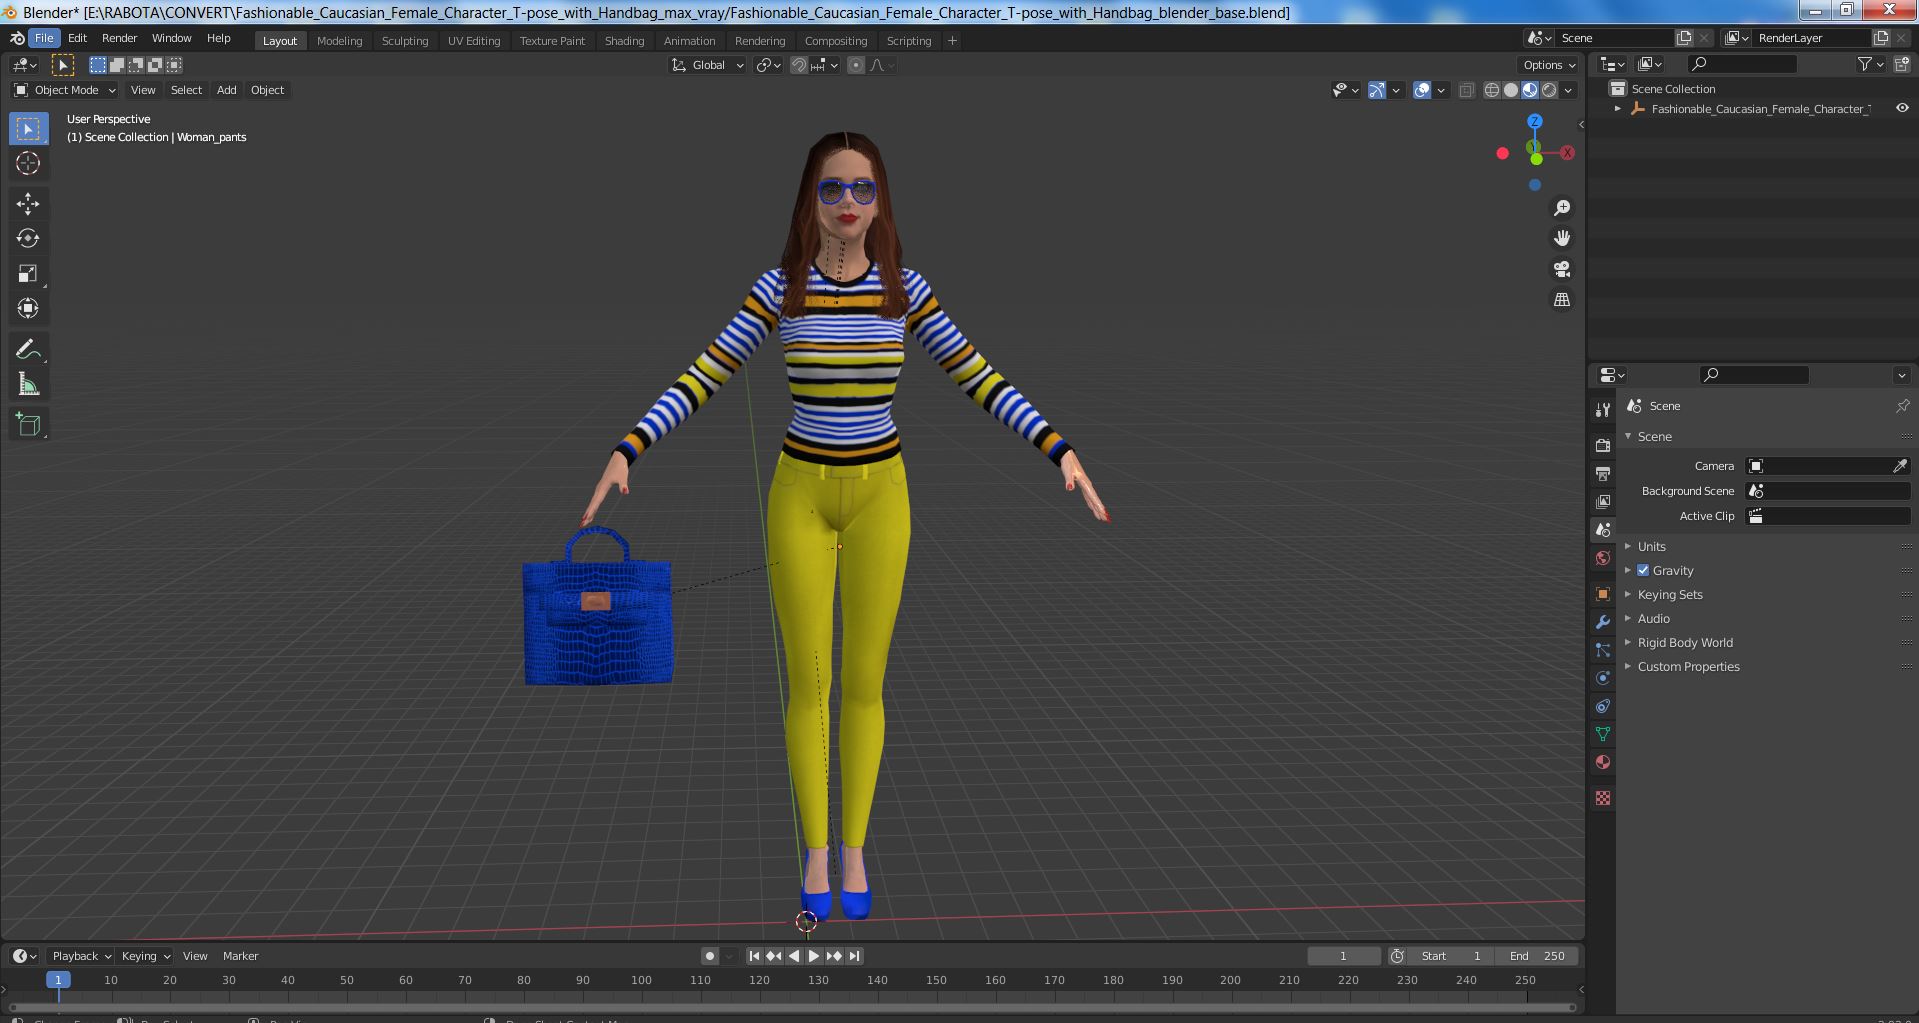This screenshot has height=1023, width=1919.
Task: Expand Fashionable_Caucasian_Female_Character collection in outliner
Action: (1618, 109)
